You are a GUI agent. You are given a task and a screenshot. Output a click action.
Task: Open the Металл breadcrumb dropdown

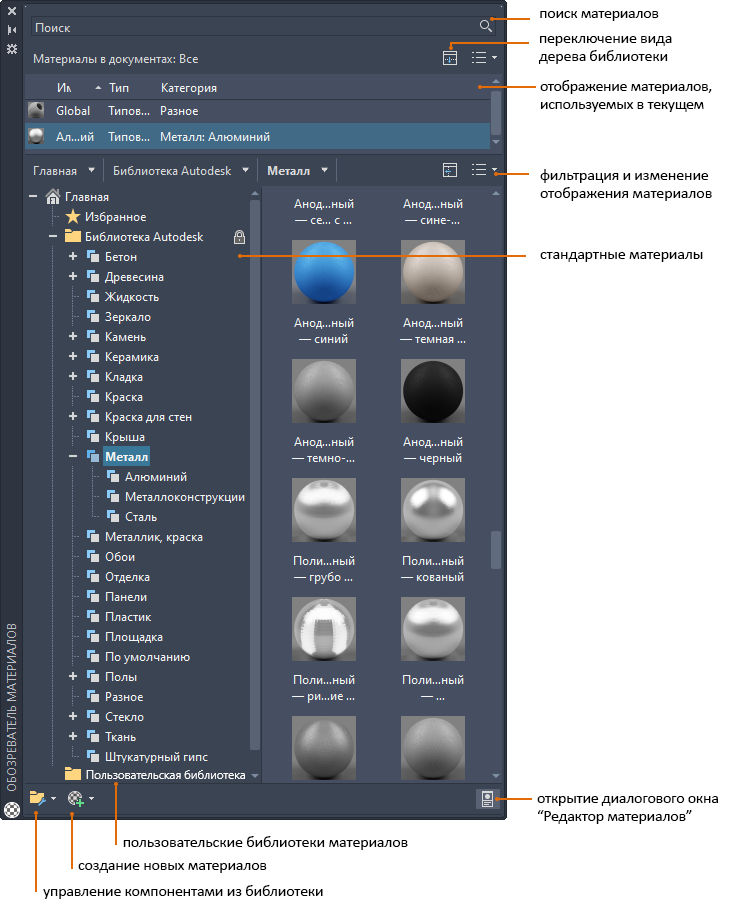coord(324,170)
